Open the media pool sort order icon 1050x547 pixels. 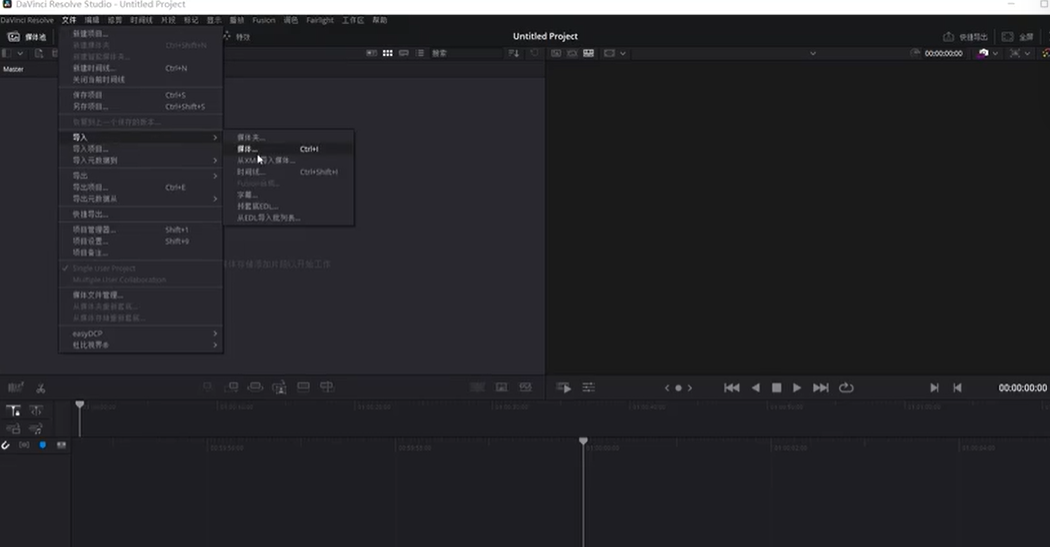[x=514, y=53]
